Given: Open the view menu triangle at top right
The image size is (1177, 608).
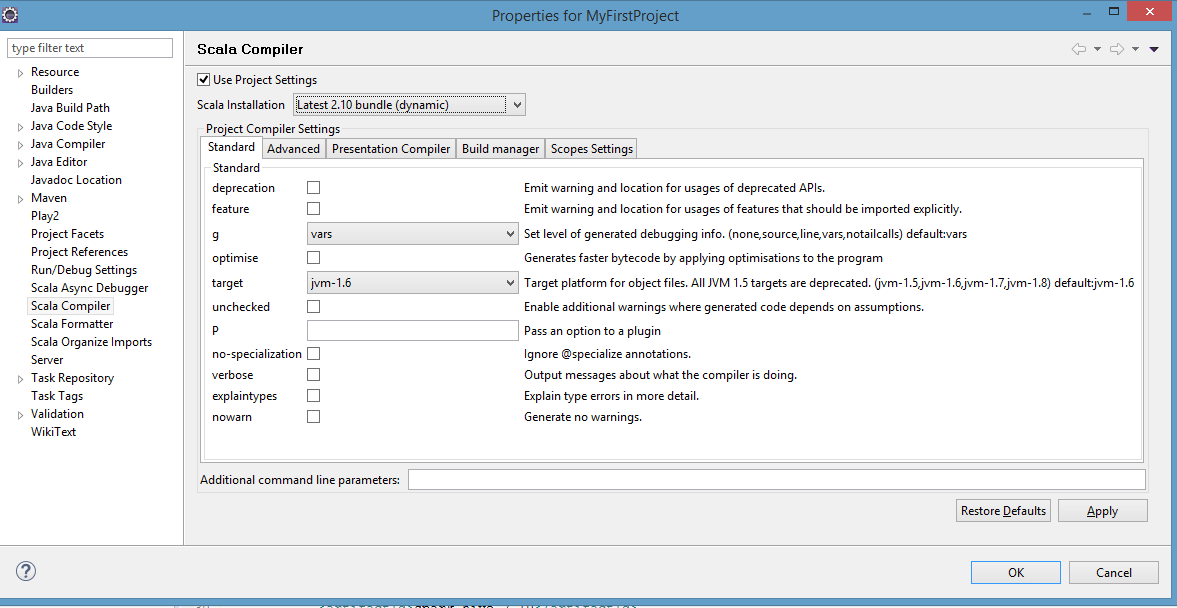Looking at the screenshot, I should 1155,49.
